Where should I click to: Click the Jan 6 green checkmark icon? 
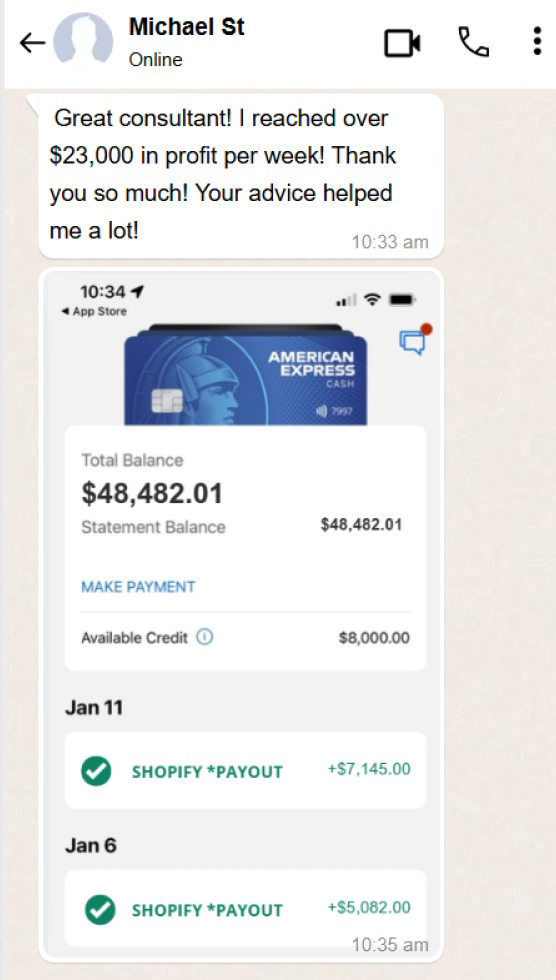100,909
